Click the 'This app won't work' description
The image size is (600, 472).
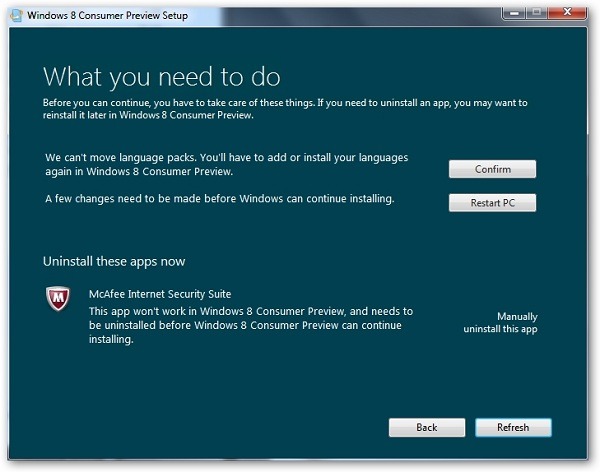pos(251,325)
